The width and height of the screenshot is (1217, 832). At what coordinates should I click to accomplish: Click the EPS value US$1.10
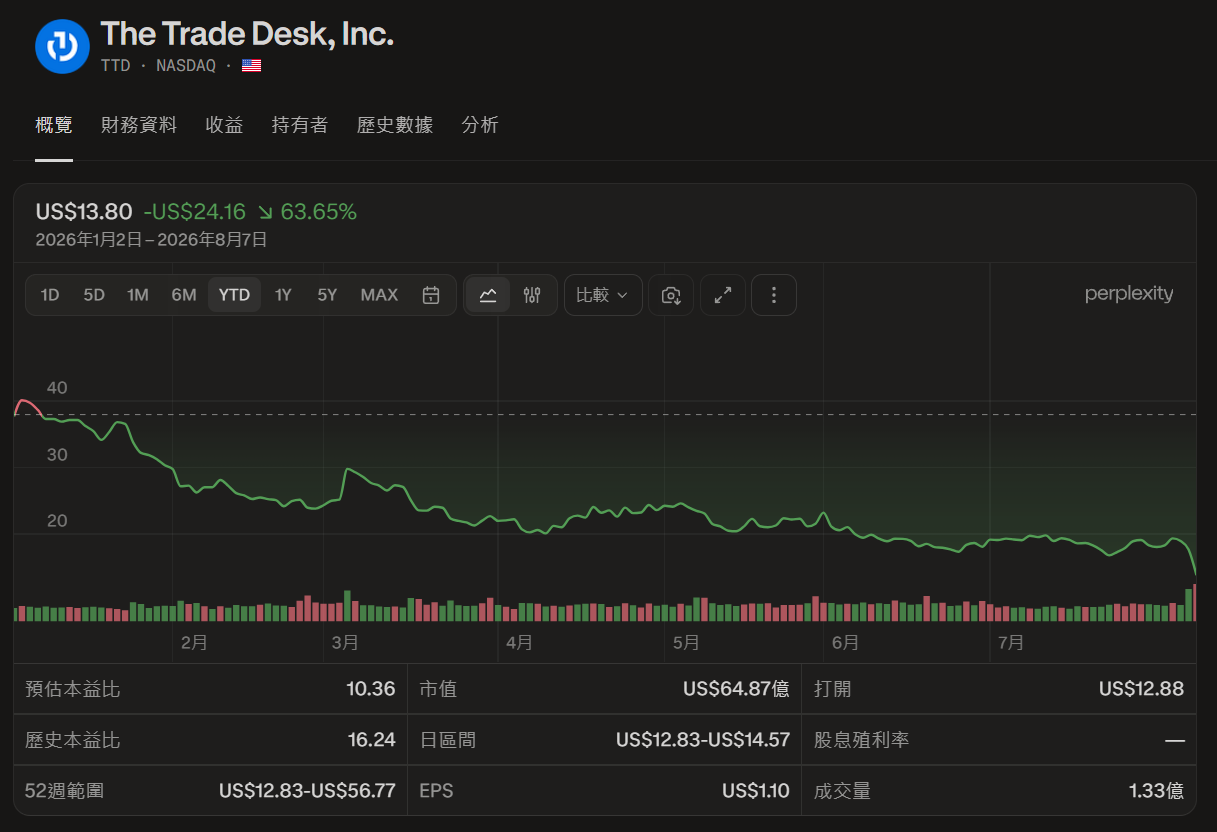[756, 791]
